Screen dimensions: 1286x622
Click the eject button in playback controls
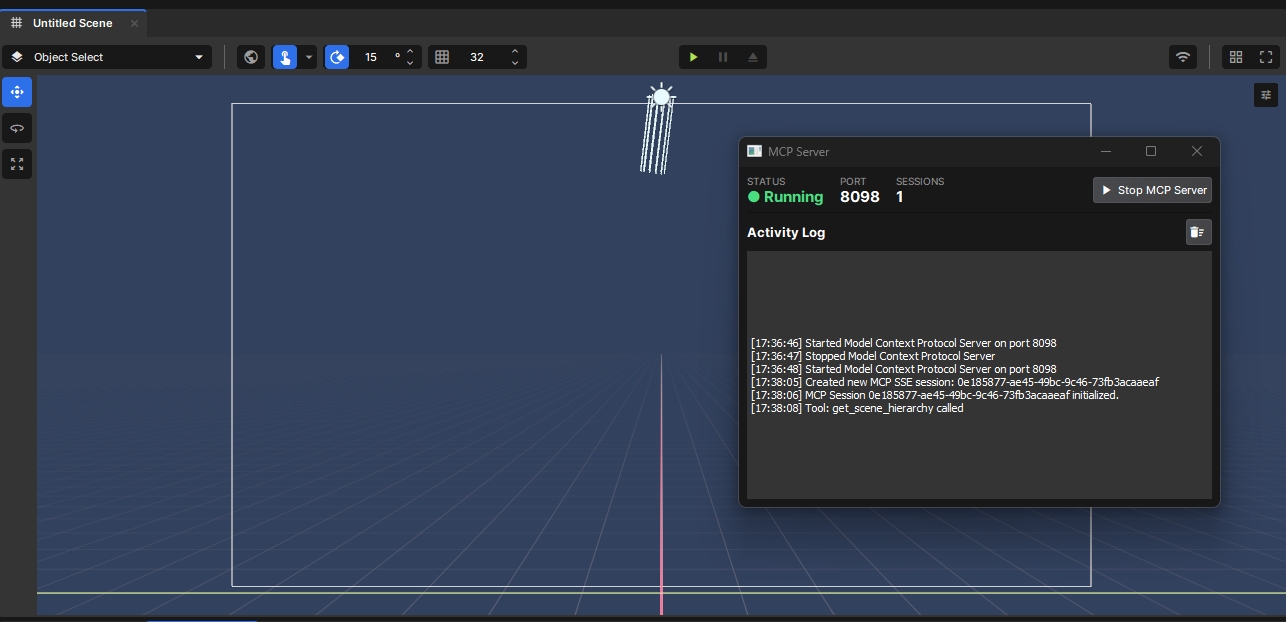(753, 57)
